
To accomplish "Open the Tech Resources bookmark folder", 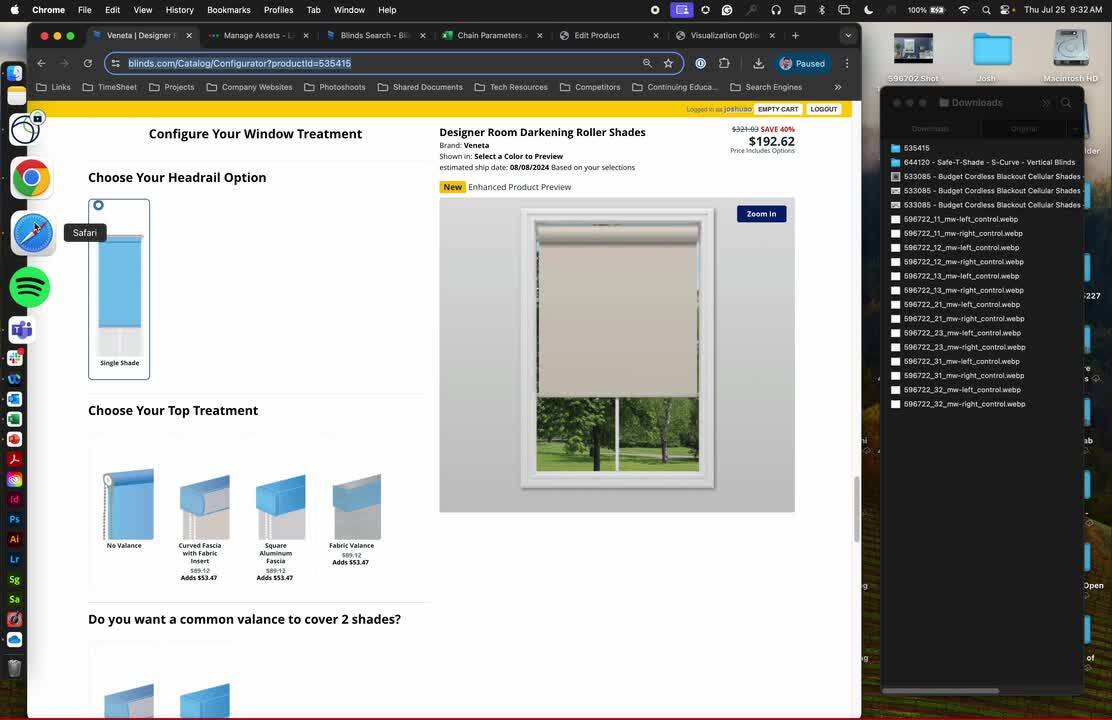I will (x=511, y=87).
